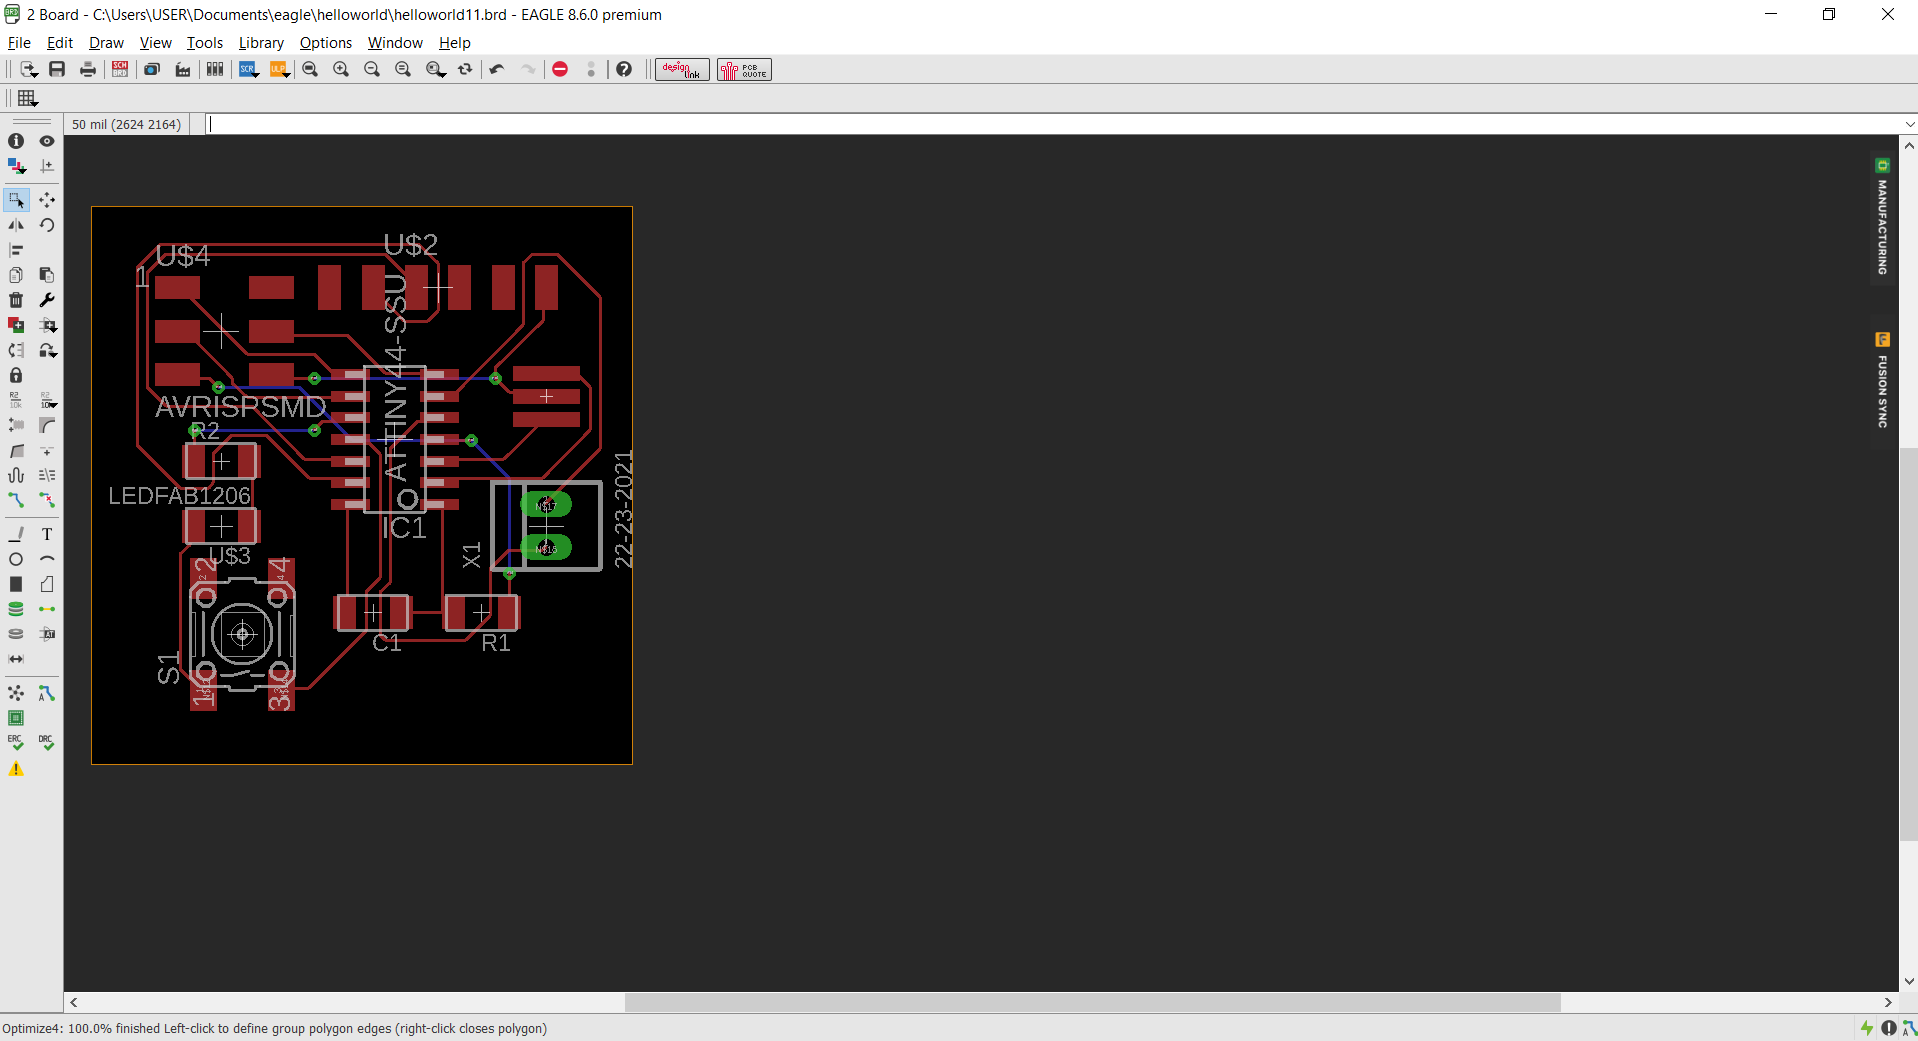Select the Lock tool
The width and height of the screenshot is (1918, 1041).
(x=16, y=375)
